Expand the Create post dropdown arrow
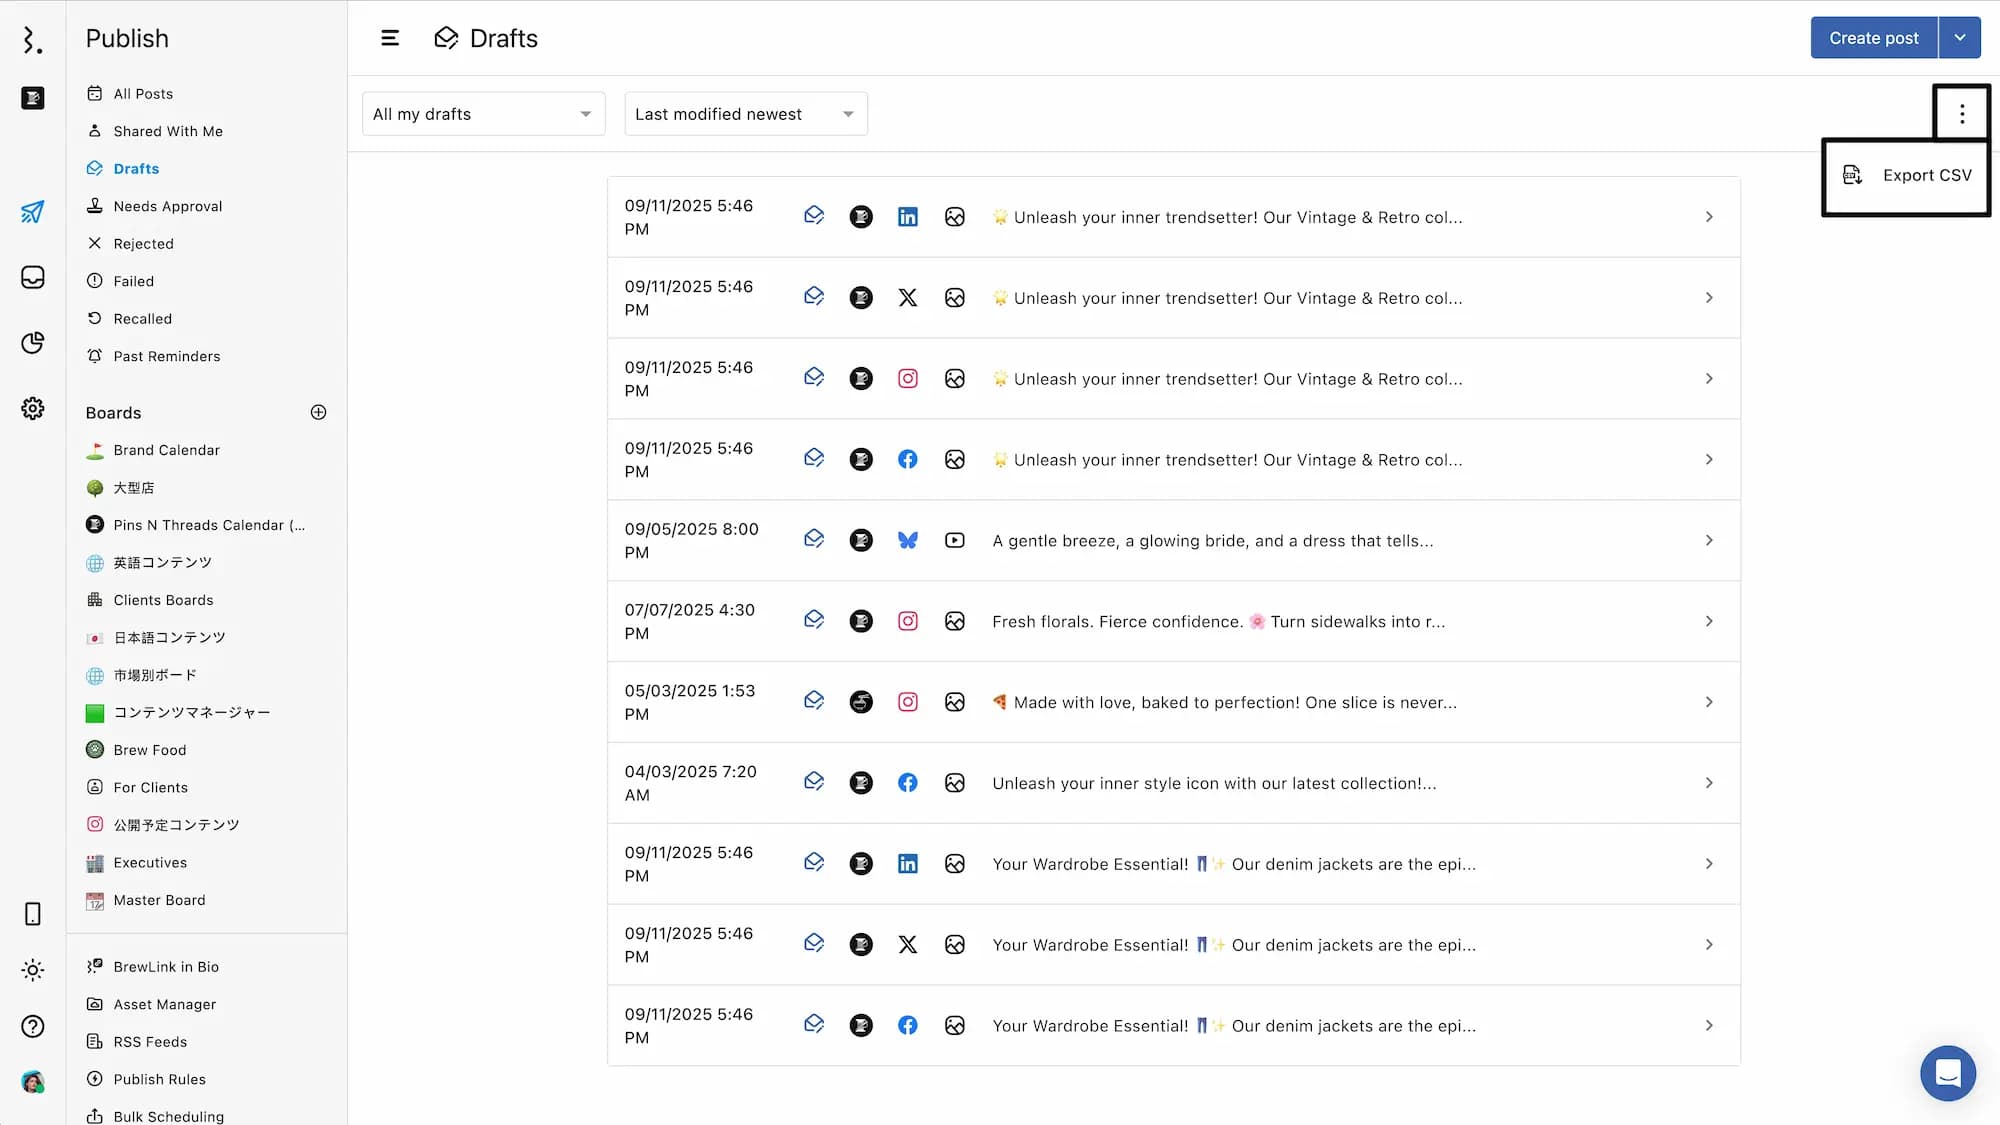 (1959, 38)
